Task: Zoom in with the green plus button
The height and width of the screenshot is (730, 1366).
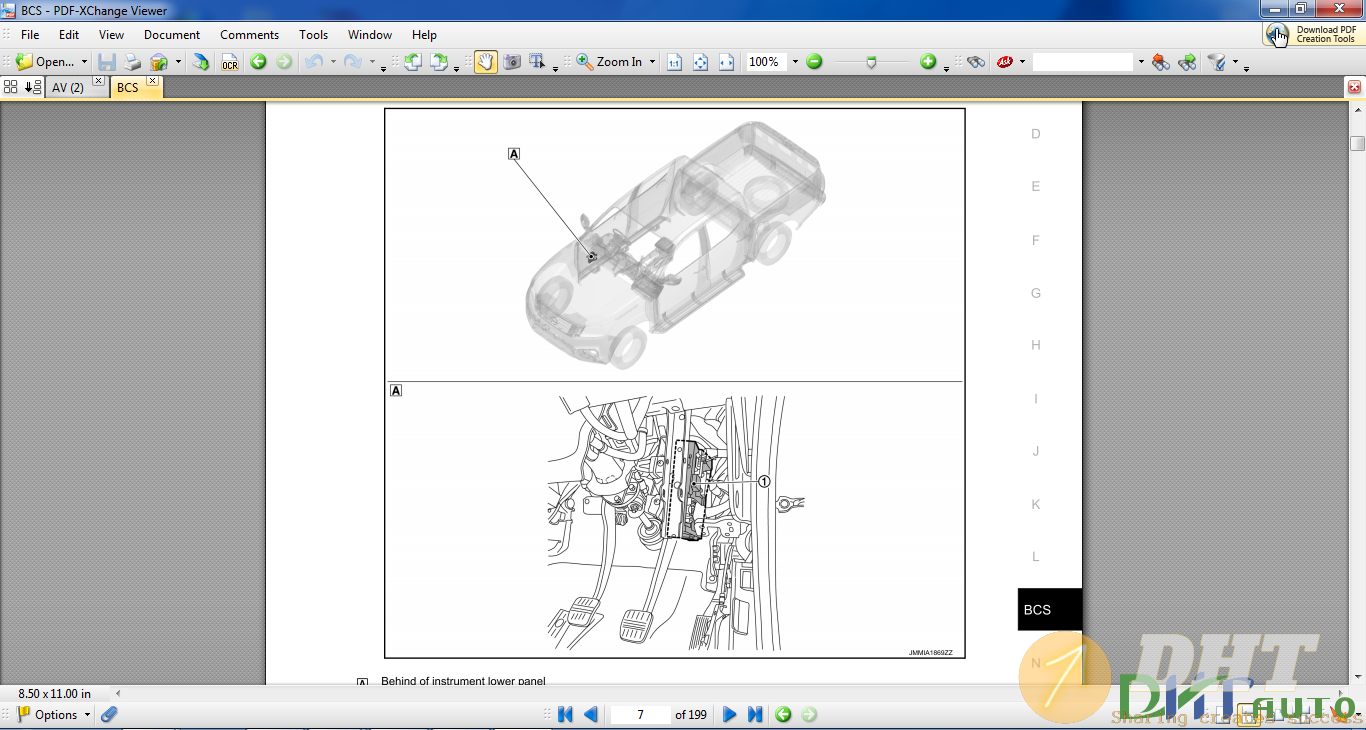Action: (928, 62)
